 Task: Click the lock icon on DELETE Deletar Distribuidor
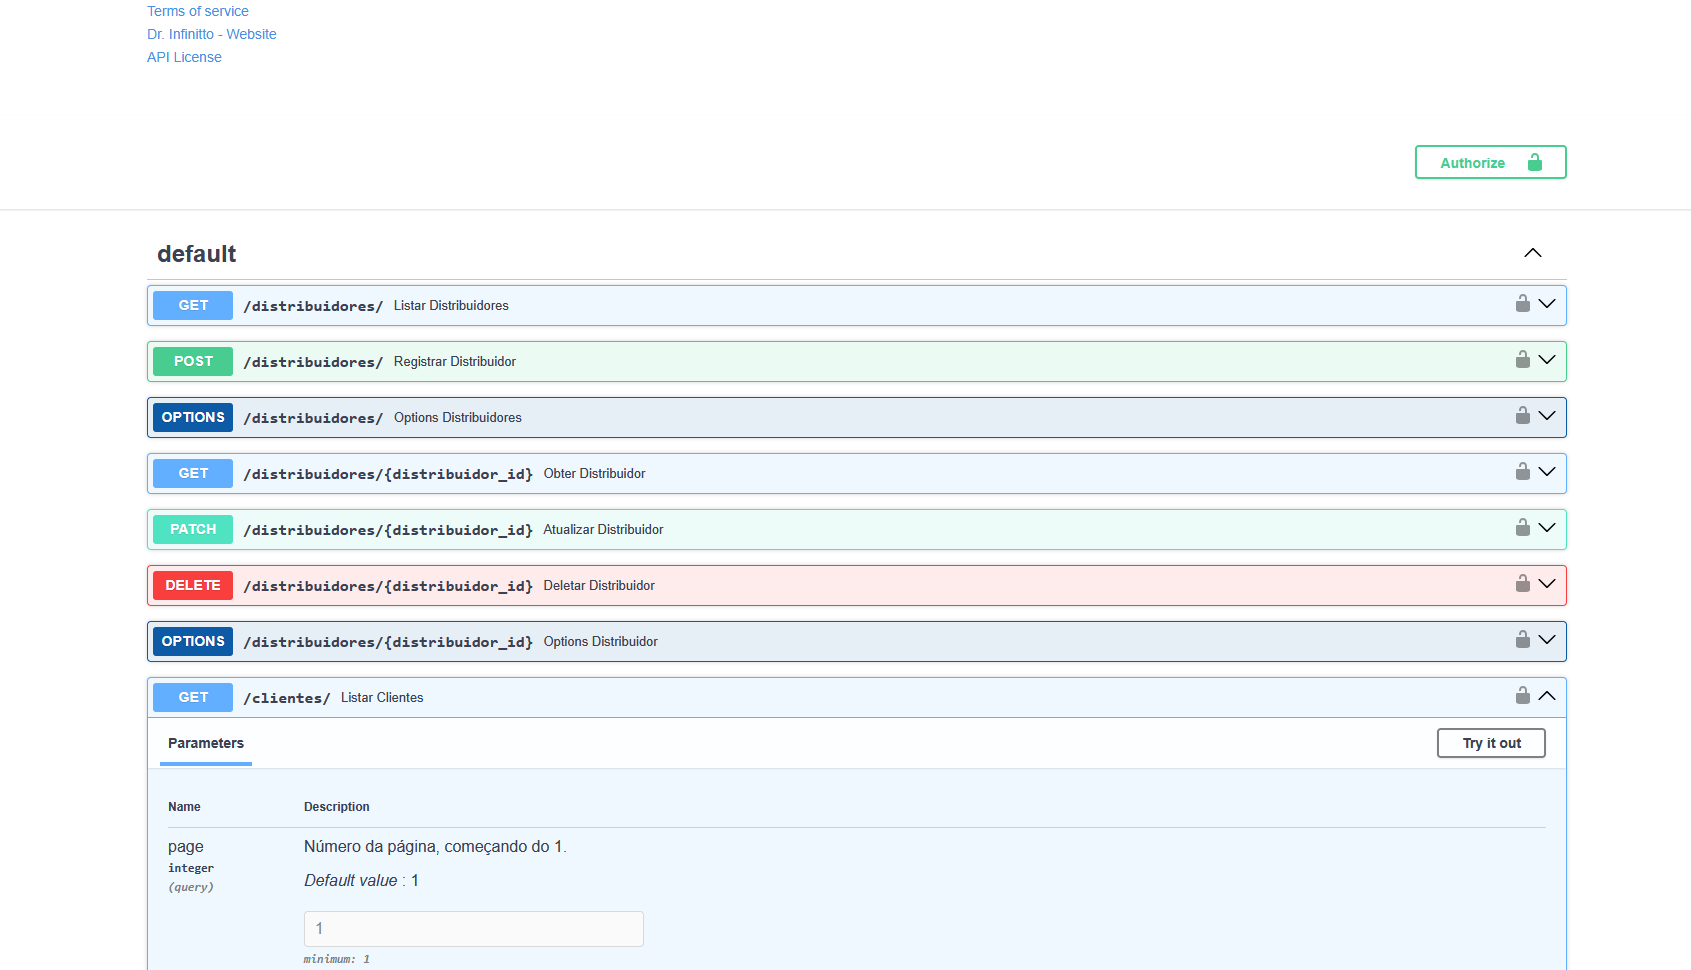point(1523,584)
